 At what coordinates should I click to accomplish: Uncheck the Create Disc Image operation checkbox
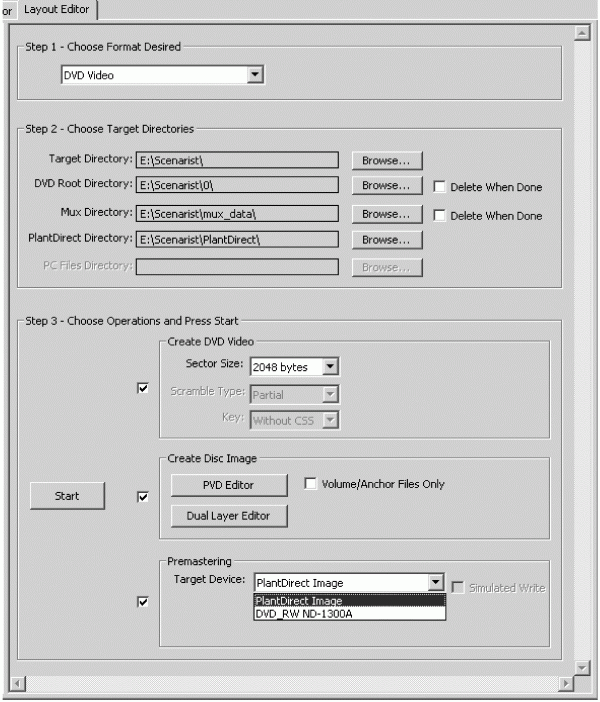143,497
